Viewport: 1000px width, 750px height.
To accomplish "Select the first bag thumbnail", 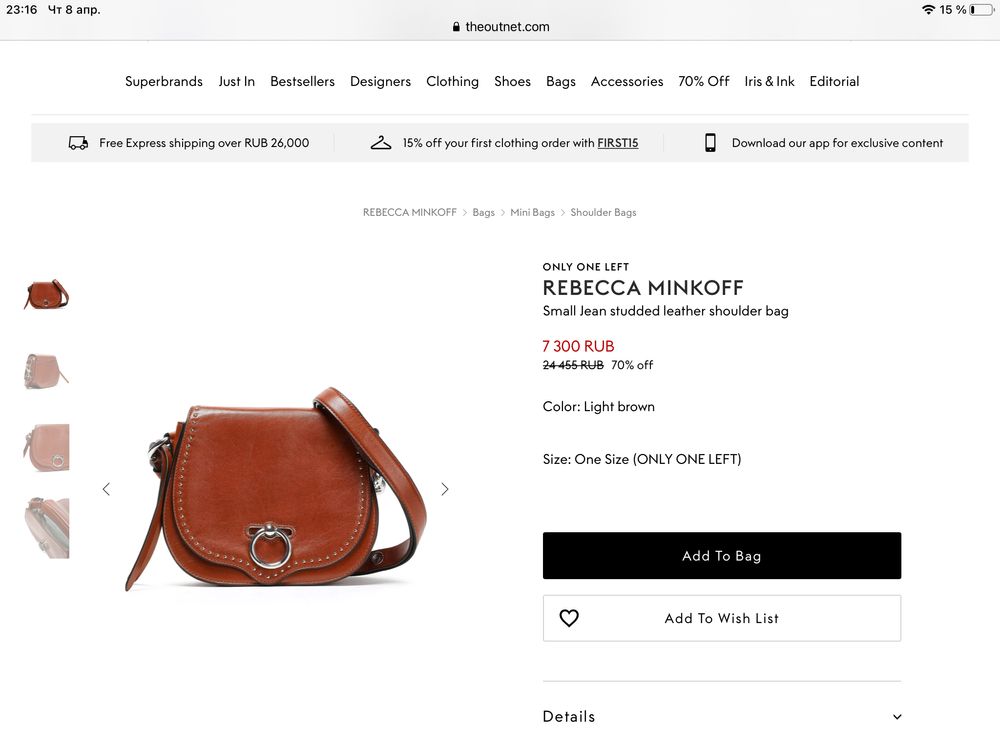I will pyautogui.click(x=46, y=294).
